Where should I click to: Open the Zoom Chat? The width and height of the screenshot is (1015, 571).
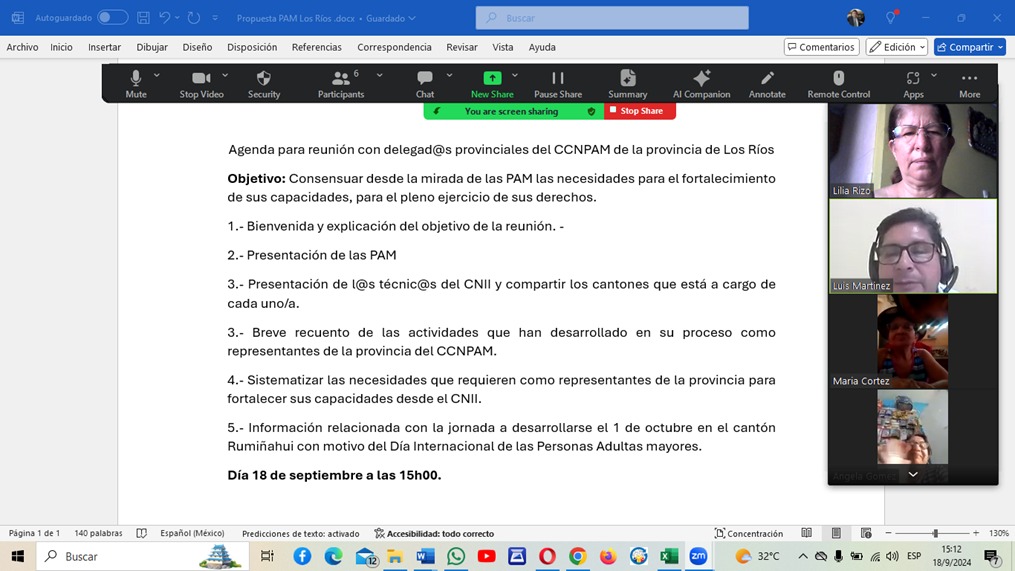(425, 84)
